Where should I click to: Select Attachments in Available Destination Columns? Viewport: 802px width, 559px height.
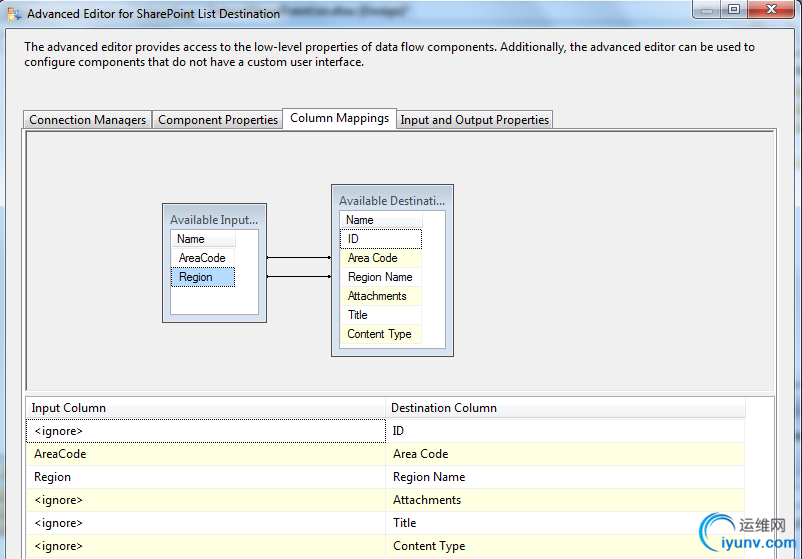tap(381, 296)
